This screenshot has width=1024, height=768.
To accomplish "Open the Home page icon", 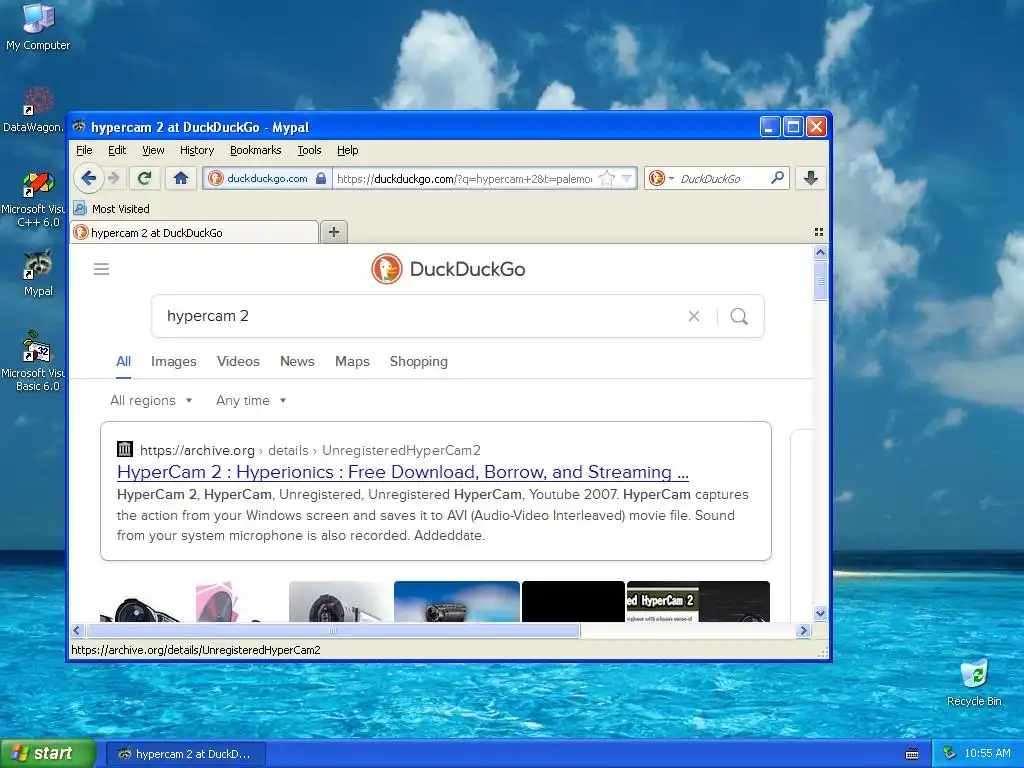I will click(181, 178).
